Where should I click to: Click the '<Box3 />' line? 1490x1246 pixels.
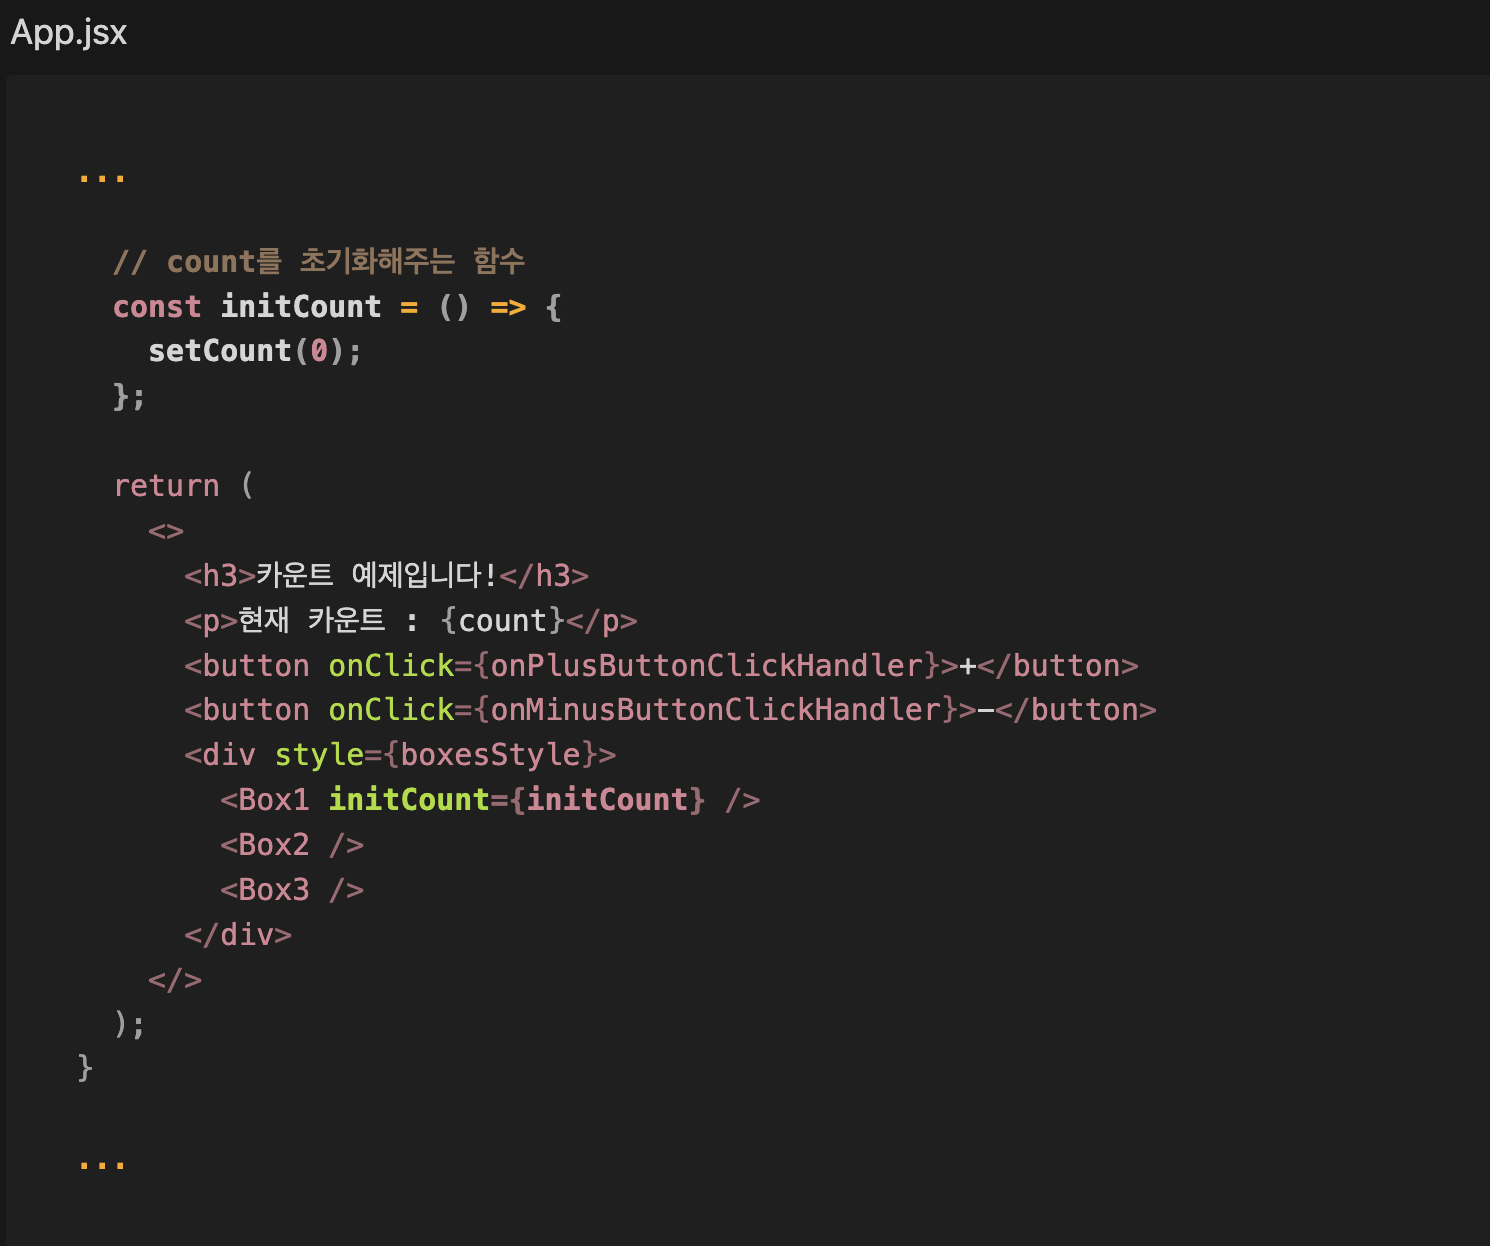(x=292, y=890)
